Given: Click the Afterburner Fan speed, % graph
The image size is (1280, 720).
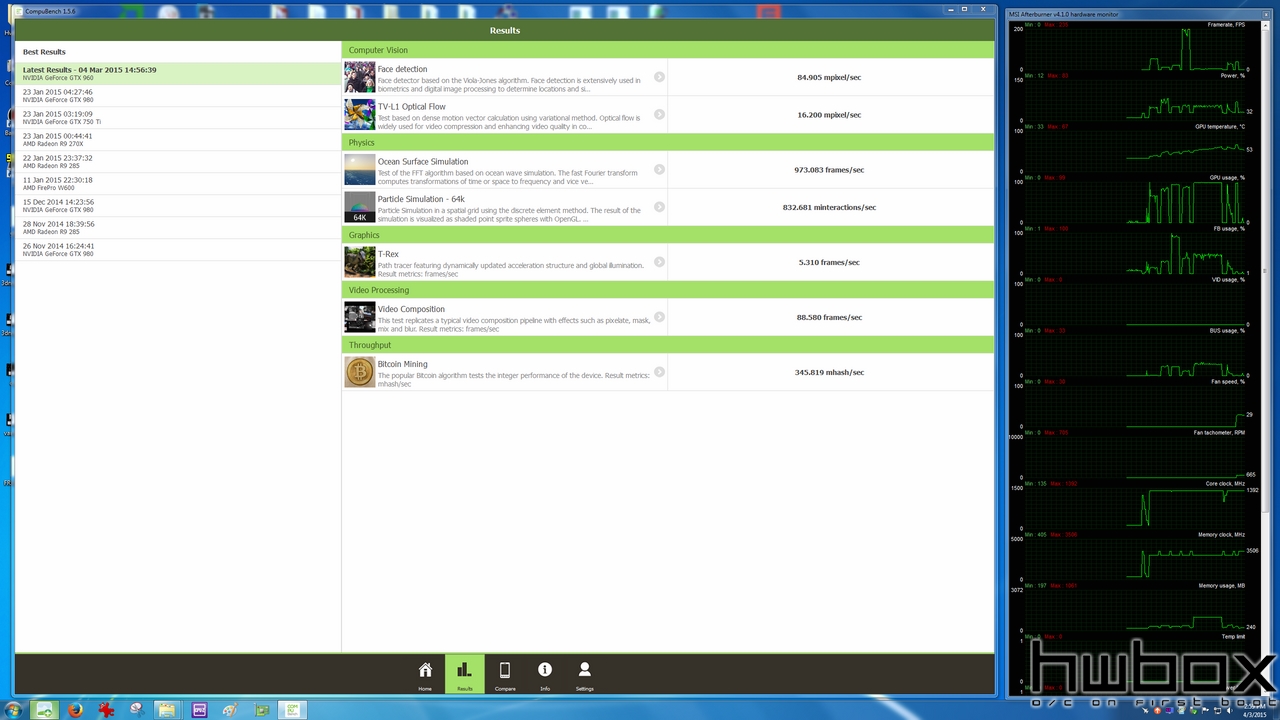Looking at the screenshot, I should pyautogui.click(x=1135, y=406).
